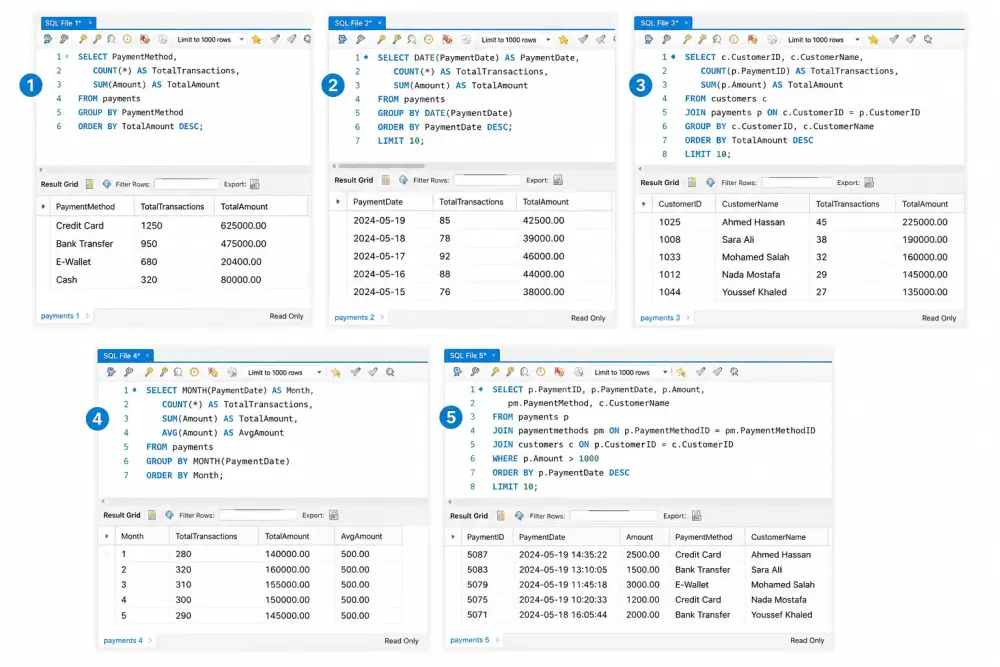Click the find magnifier icon at SQL File 4 toolbar end
The height and width of the screenshot is (667, 1000).
pyautogui.click(x=390, y=372)
